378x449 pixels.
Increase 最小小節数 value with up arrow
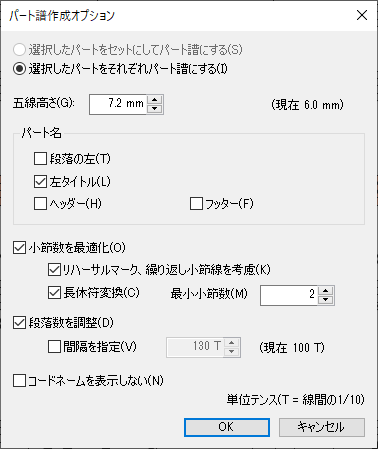pyautogui.click(x=326, y=291)
